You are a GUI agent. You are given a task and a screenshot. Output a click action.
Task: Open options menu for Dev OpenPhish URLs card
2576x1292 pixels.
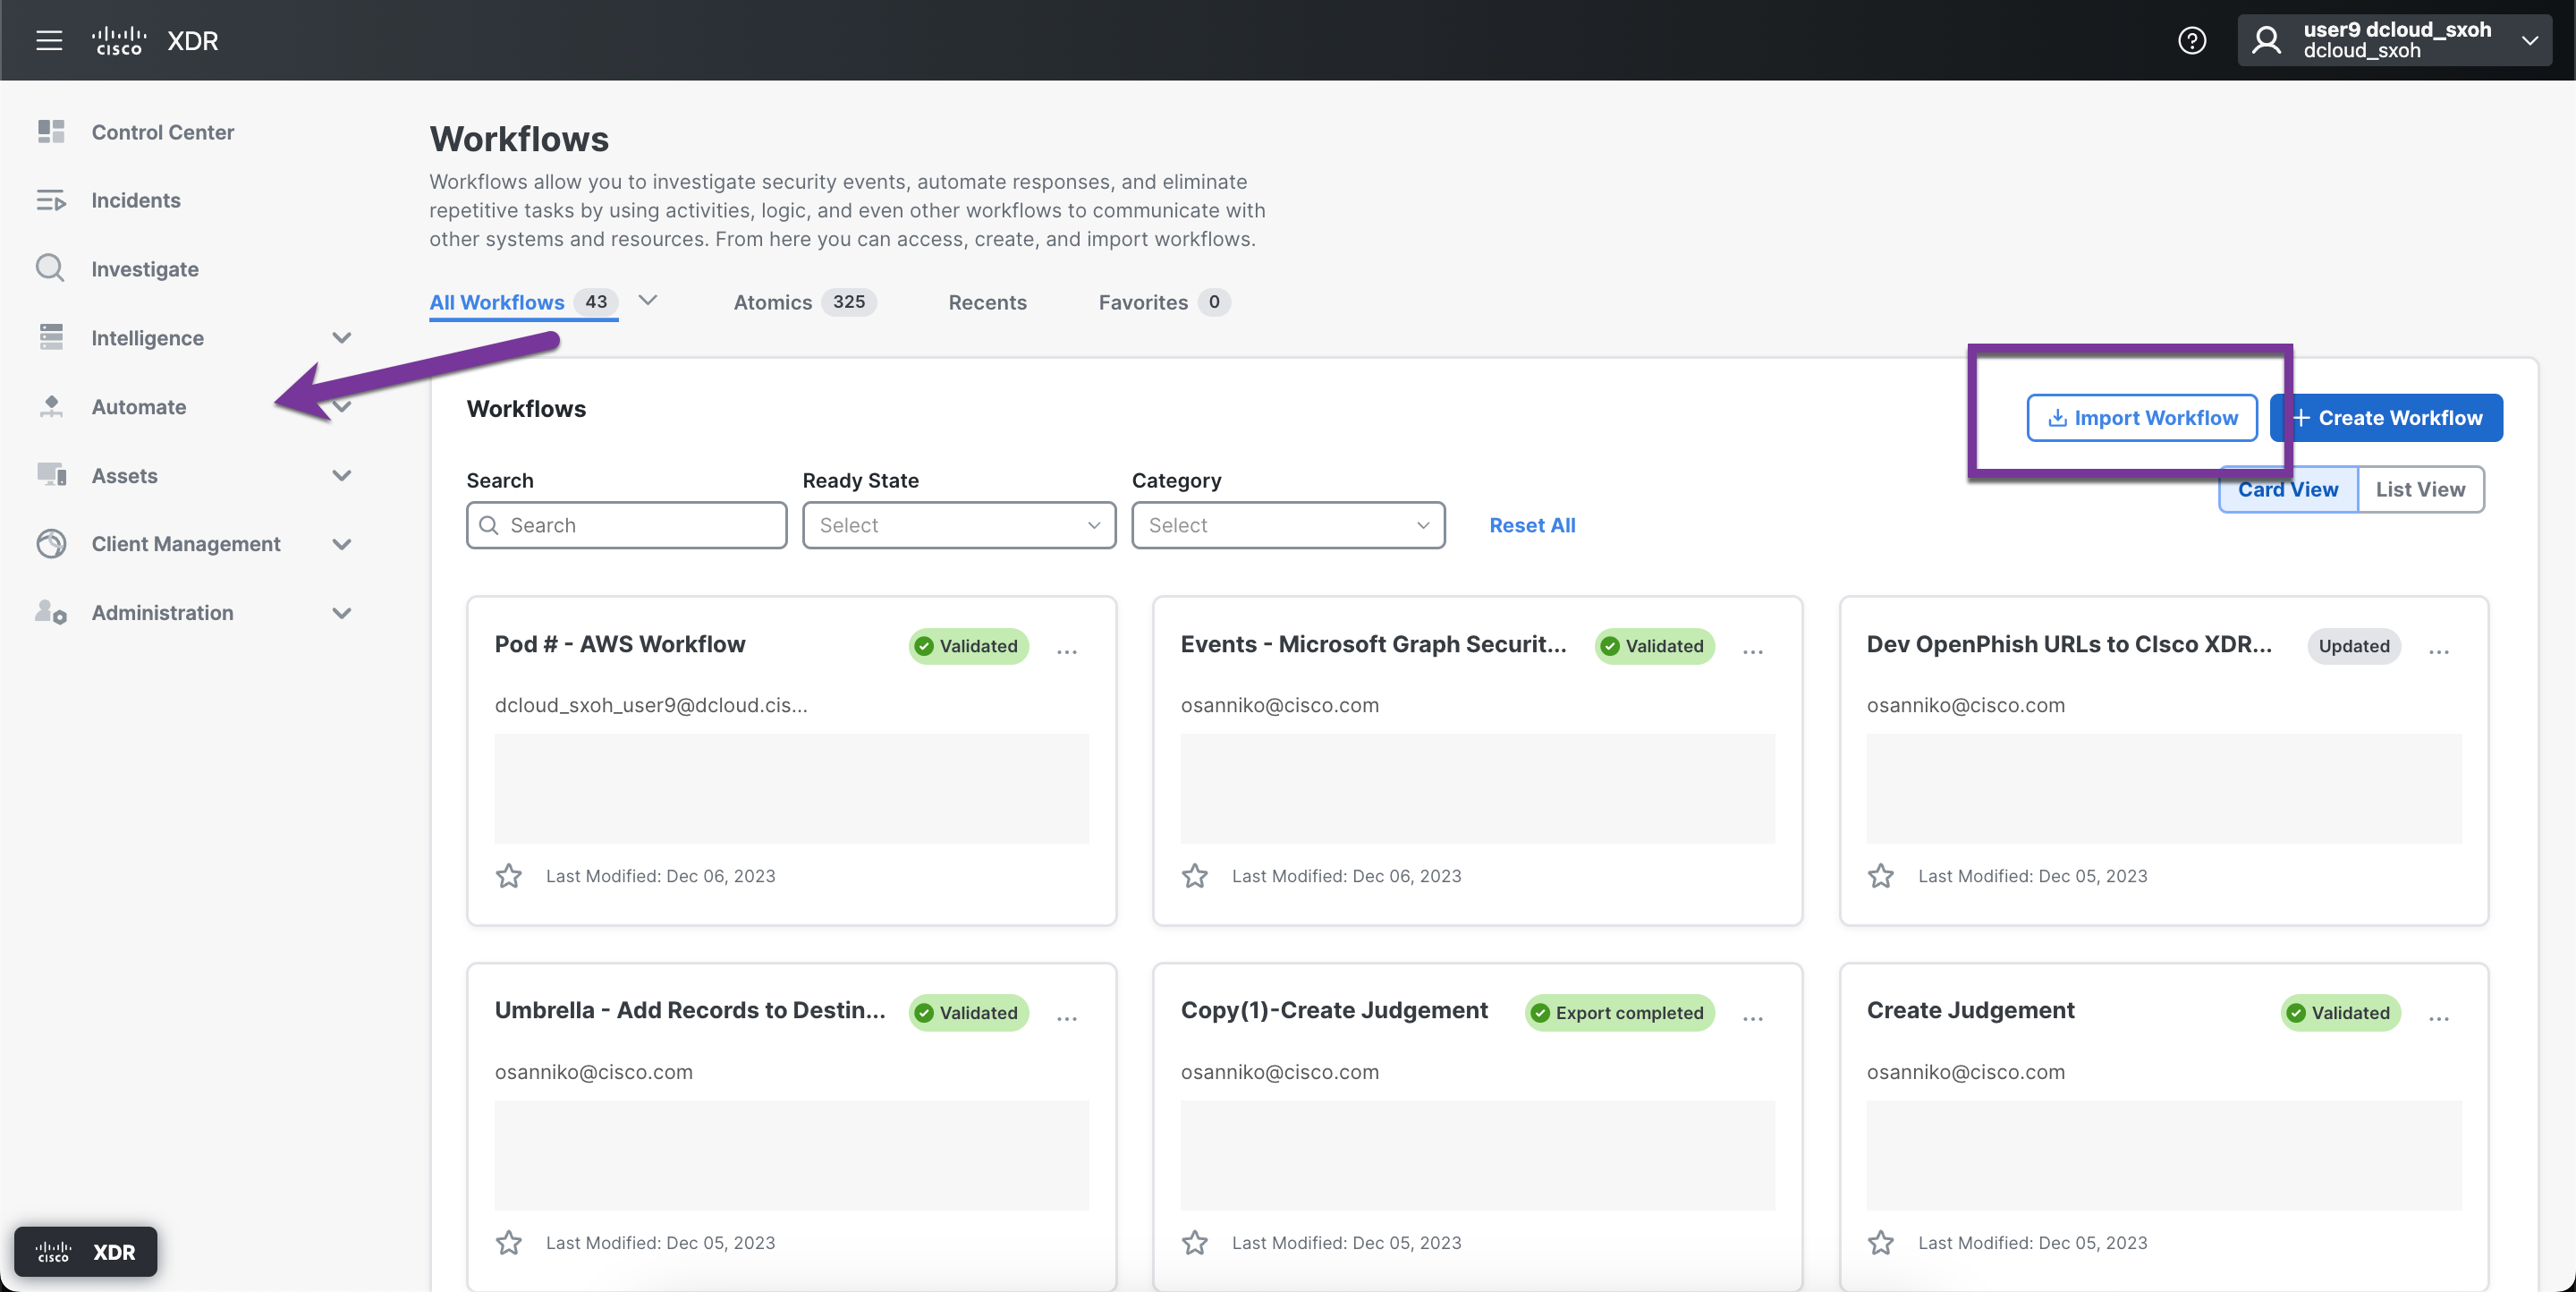tap(2439, 651)
